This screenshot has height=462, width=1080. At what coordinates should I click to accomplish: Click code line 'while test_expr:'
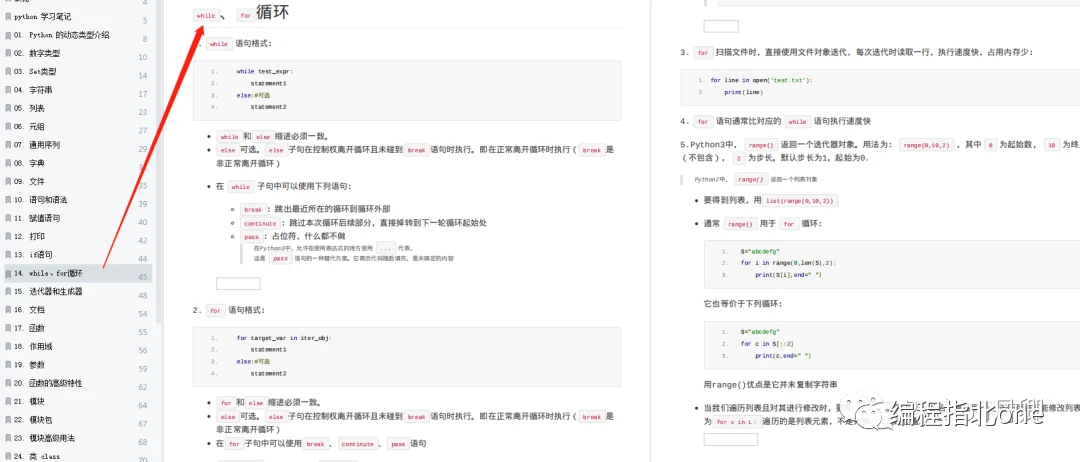264,71
